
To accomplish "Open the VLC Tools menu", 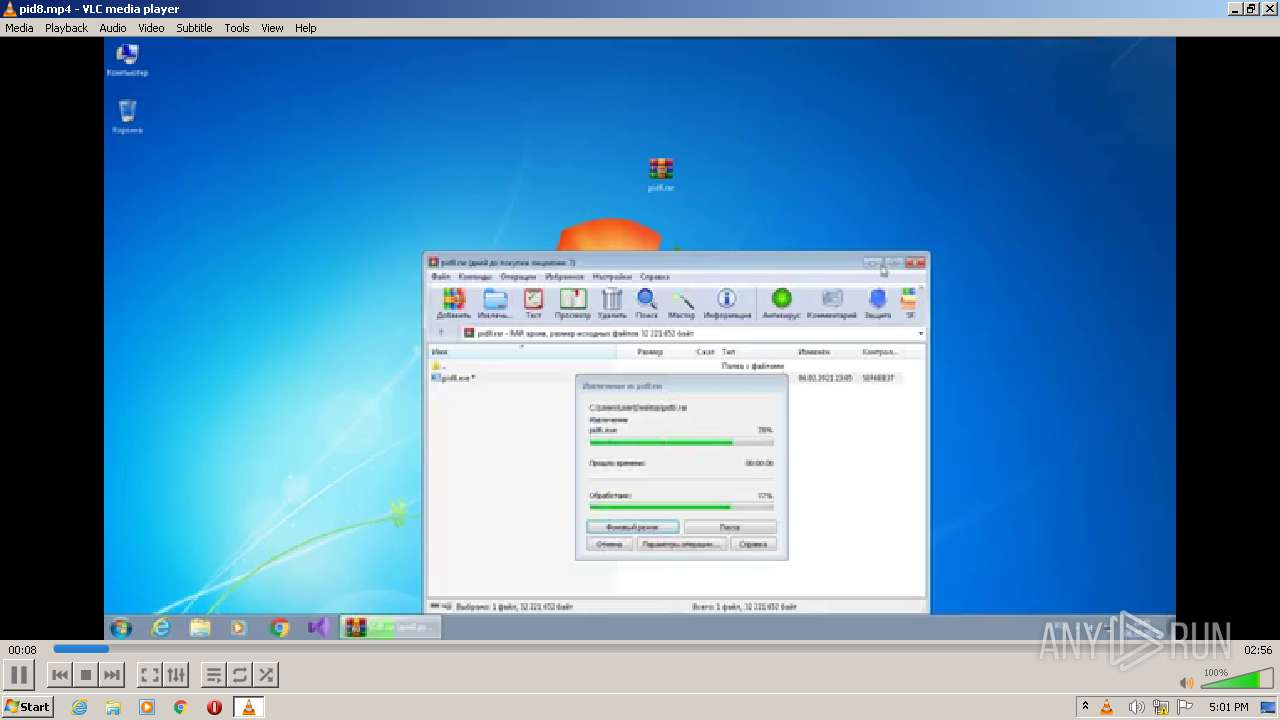I will click(237, 28).
